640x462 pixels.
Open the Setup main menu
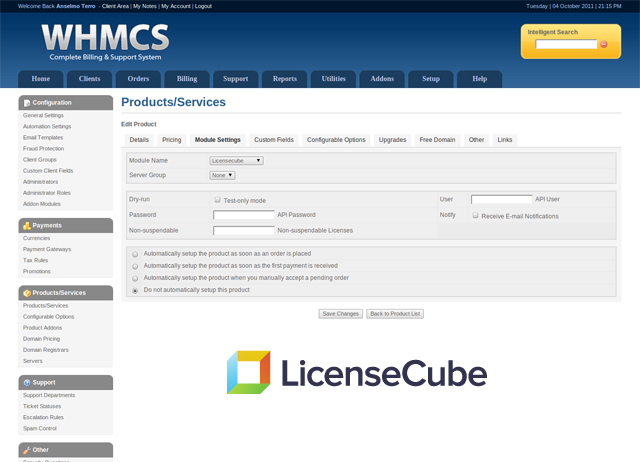[x=431, y=79]
